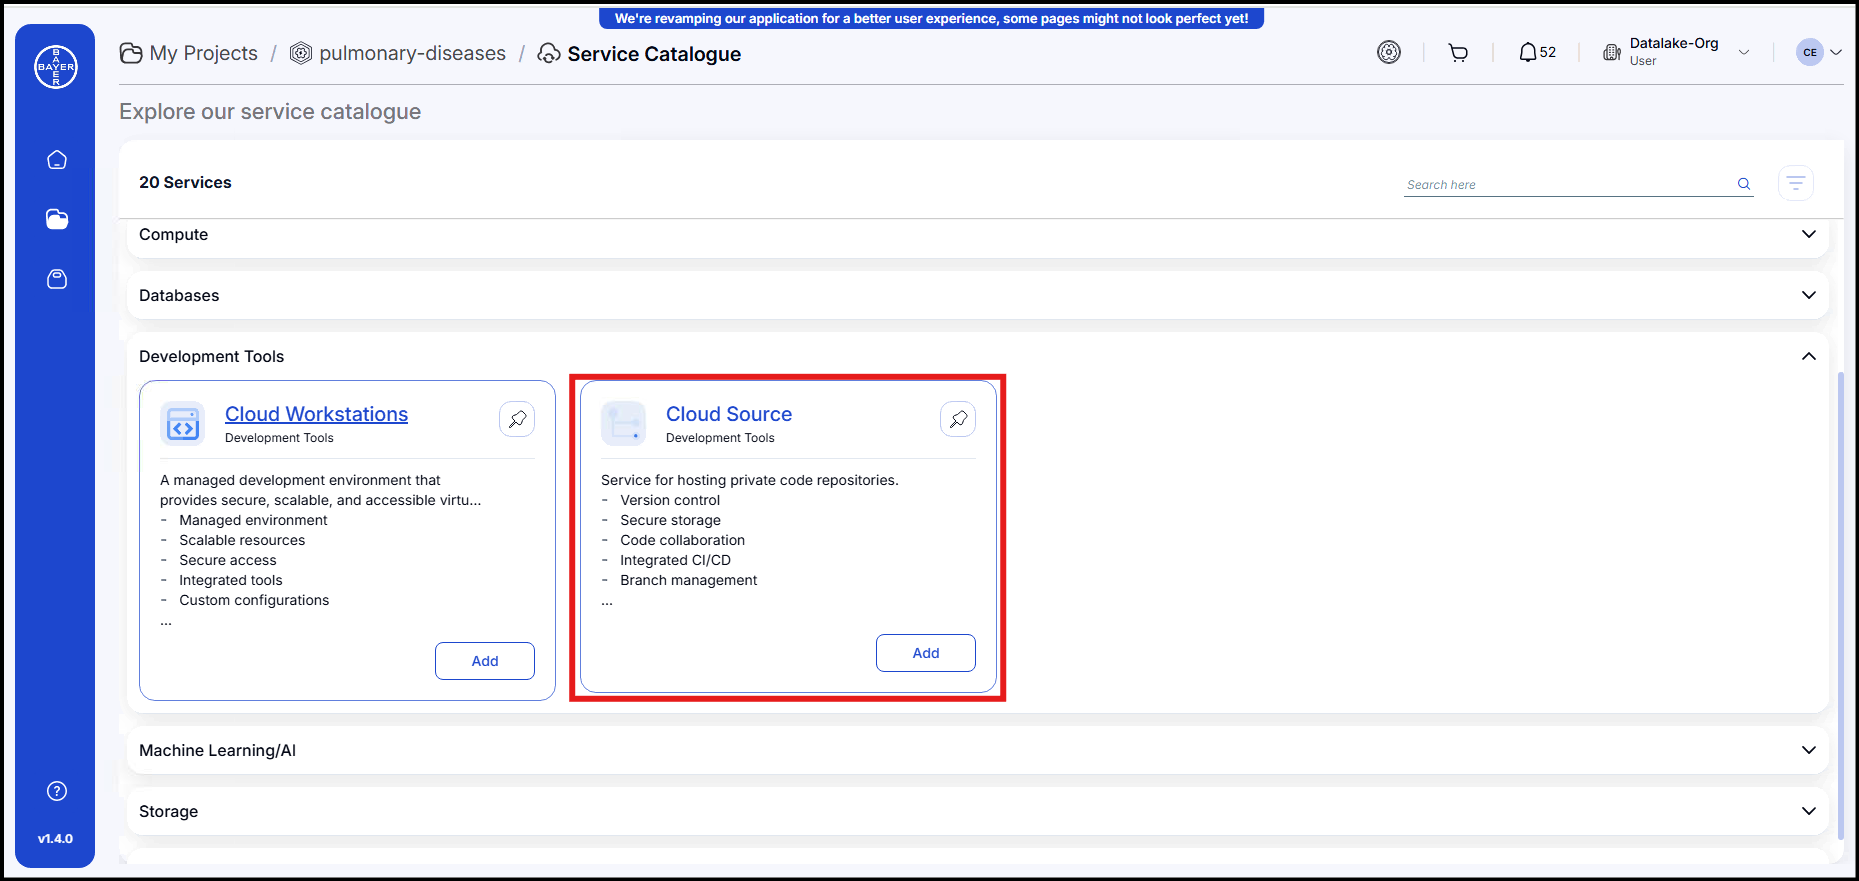Viewport: 1859px width, 881px height.
Task: Click the Service Catalogue breadcrumb title
Action: [x=654, y=54]
